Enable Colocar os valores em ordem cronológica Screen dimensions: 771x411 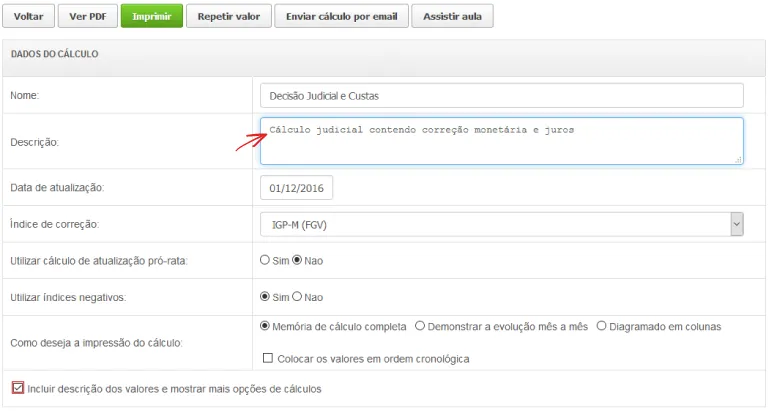point(267,358)
